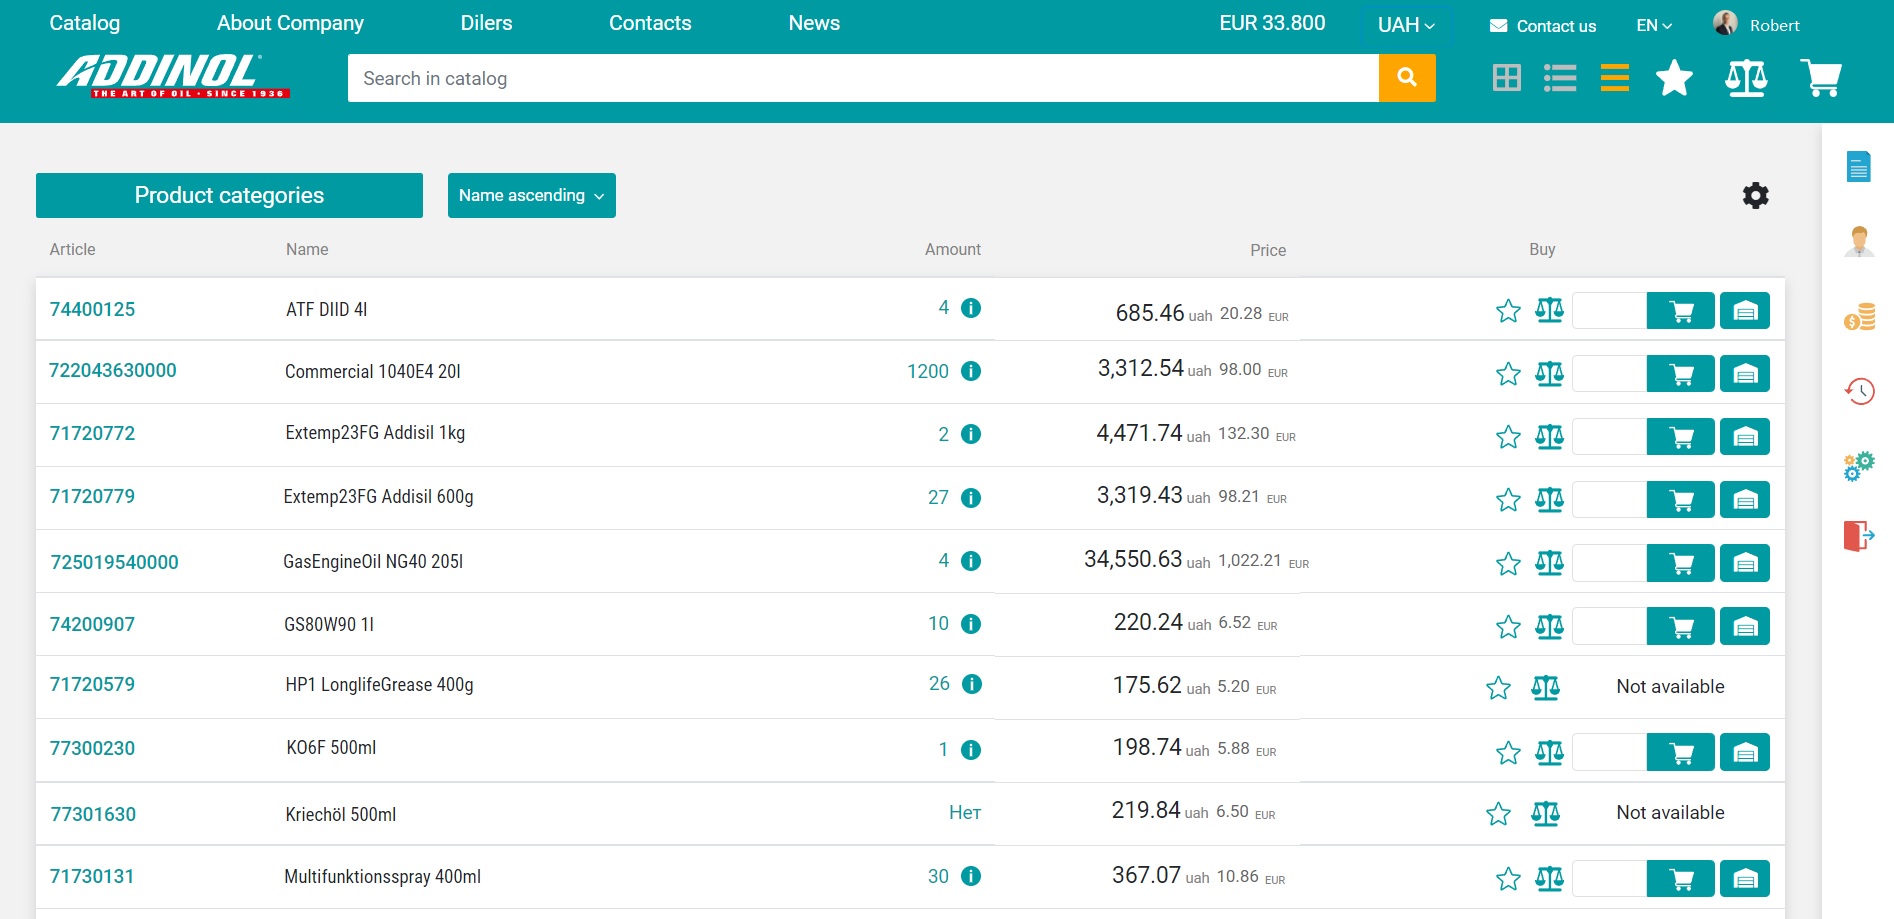1894x919 pixels.
Task: Click Contact us link
Action: pos(1543,26)
